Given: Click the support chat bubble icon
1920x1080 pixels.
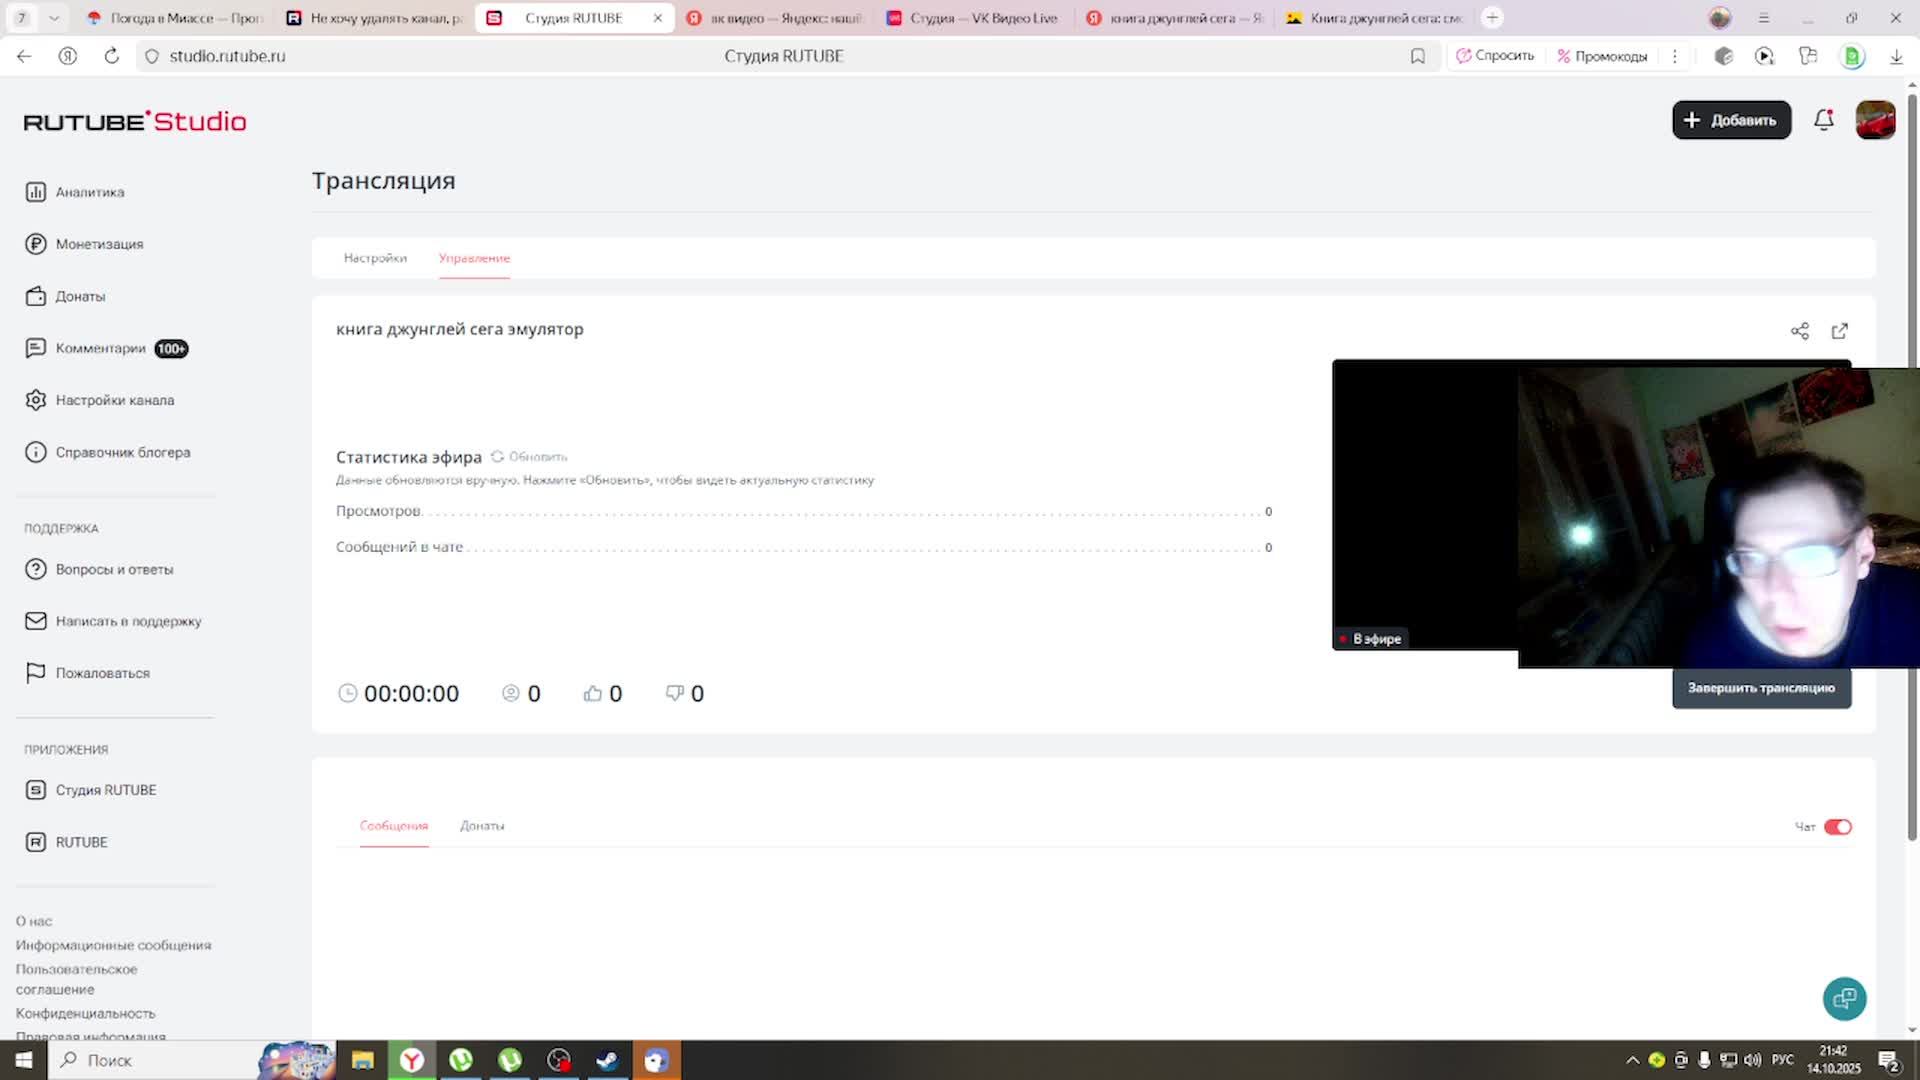Looking at the screenshot, I should (x=1844, y=998).
